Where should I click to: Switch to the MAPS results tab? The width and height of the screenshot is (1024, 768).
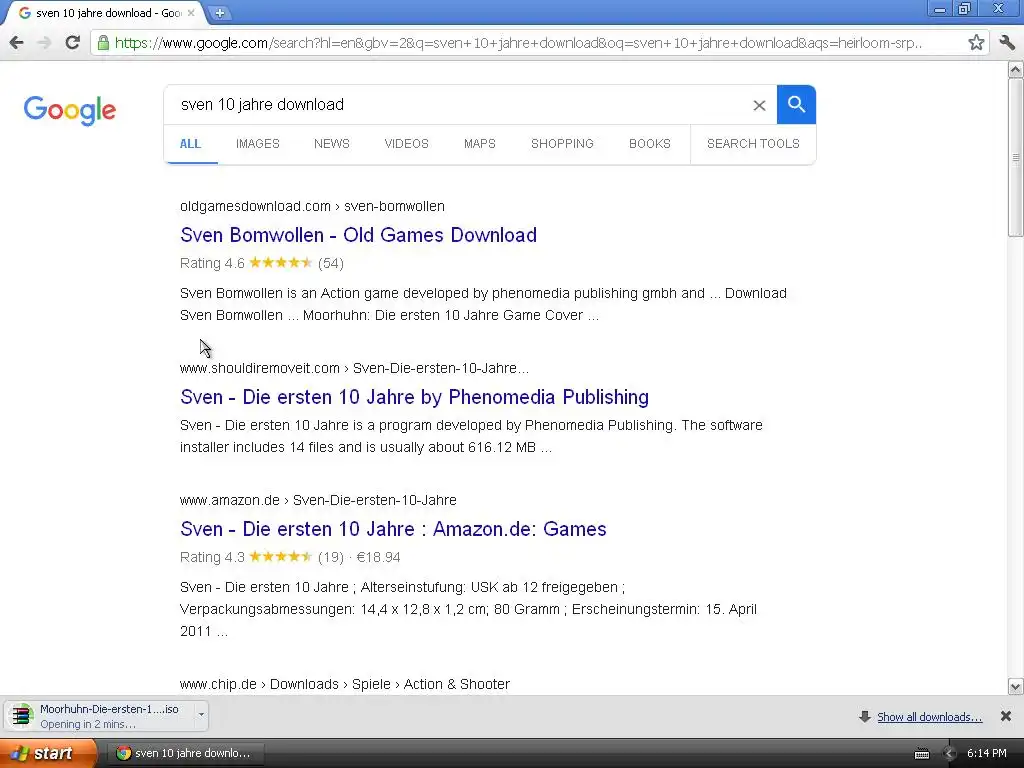point(479,144)
